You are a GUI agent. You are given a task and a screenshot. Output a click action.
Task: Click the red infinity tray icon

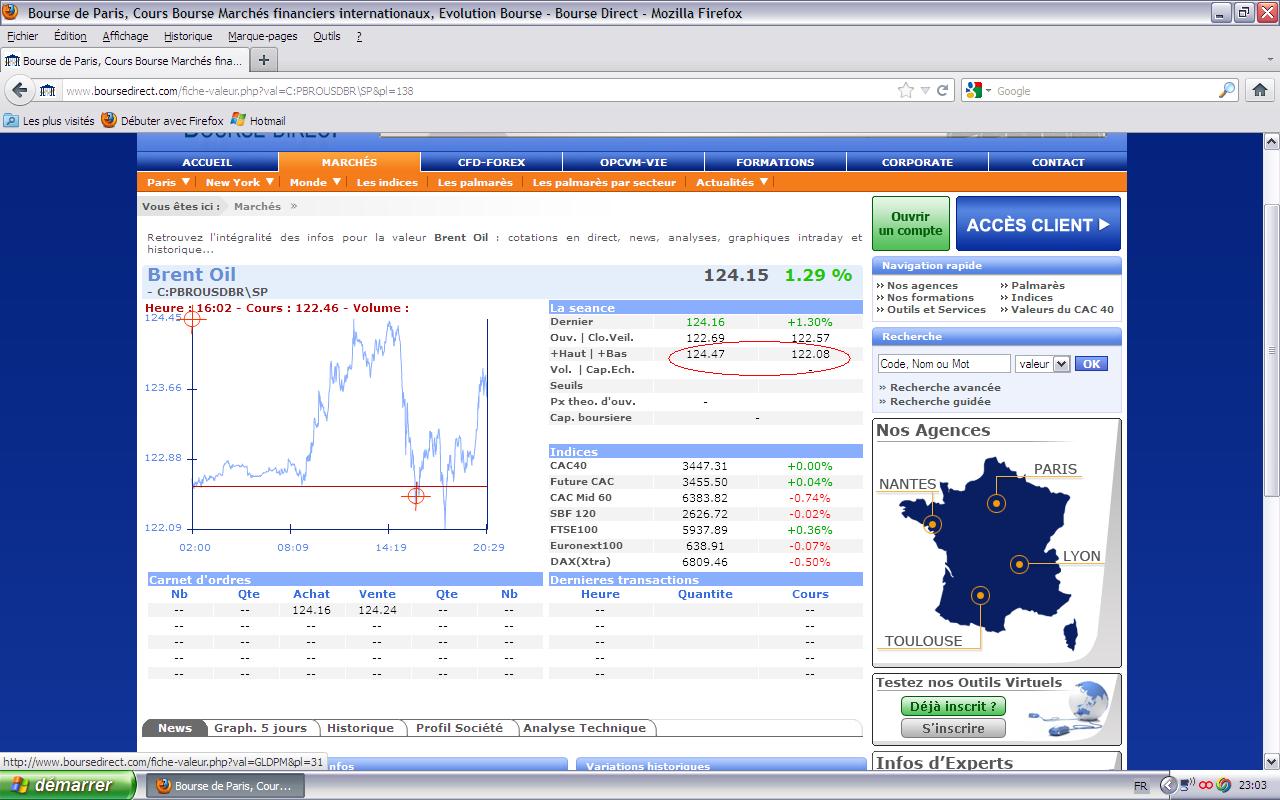point(1206,785)
